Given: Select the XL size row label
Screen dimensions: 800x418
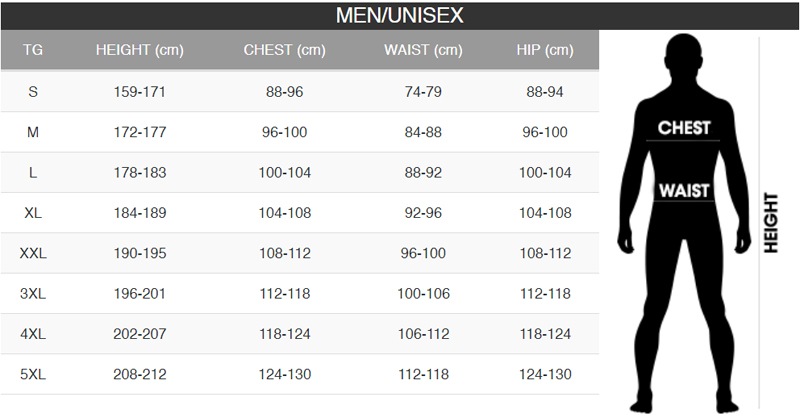Looking at the screenshot, I should (x=33, y=213).
